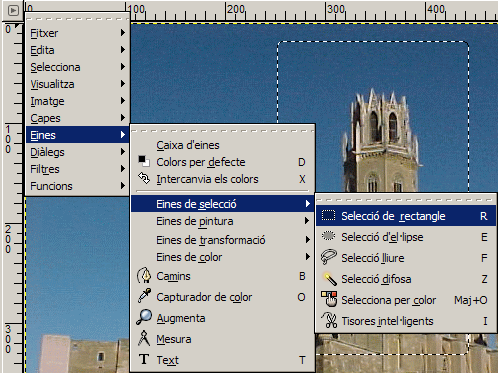Click the Capturador de color eyedropper icon
Viewport: 498px width, 373px height.
point(144,296)
